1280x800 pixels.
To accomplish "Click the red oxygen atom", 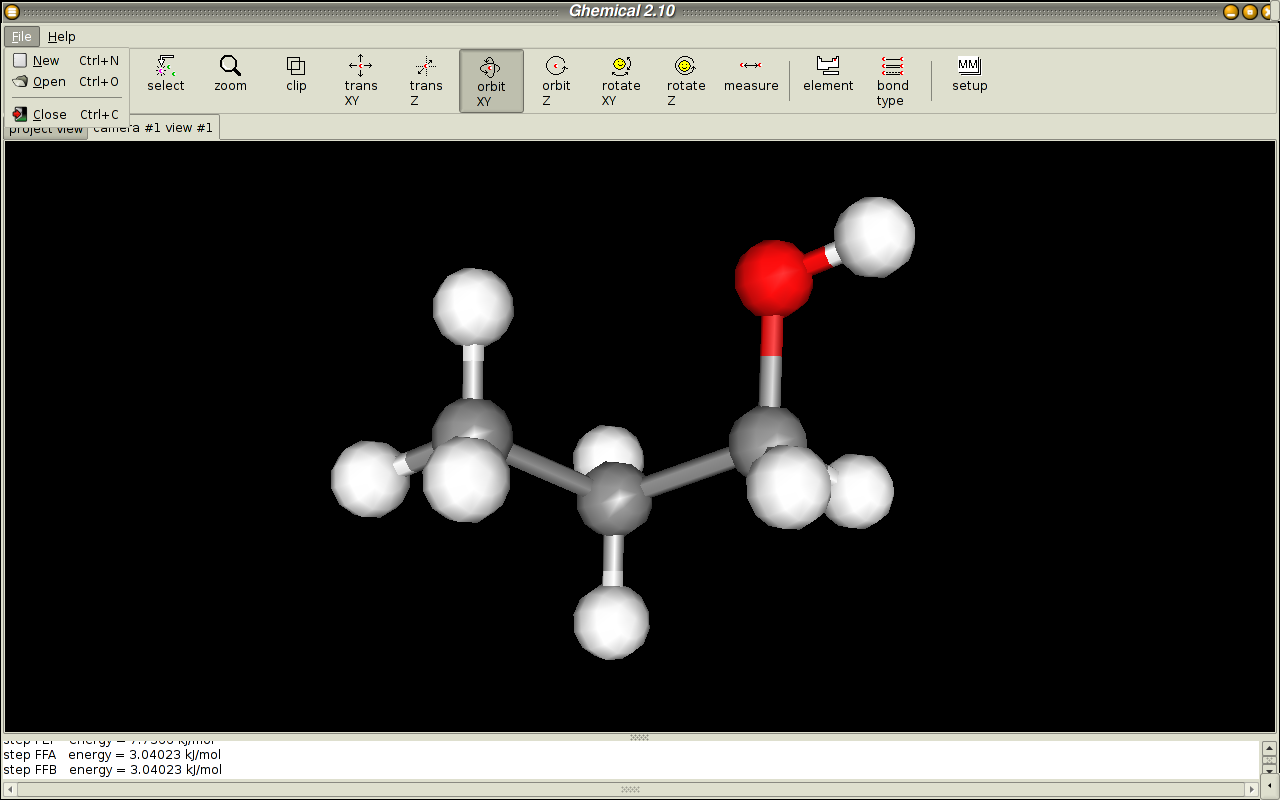I will (x=773, y=278).
